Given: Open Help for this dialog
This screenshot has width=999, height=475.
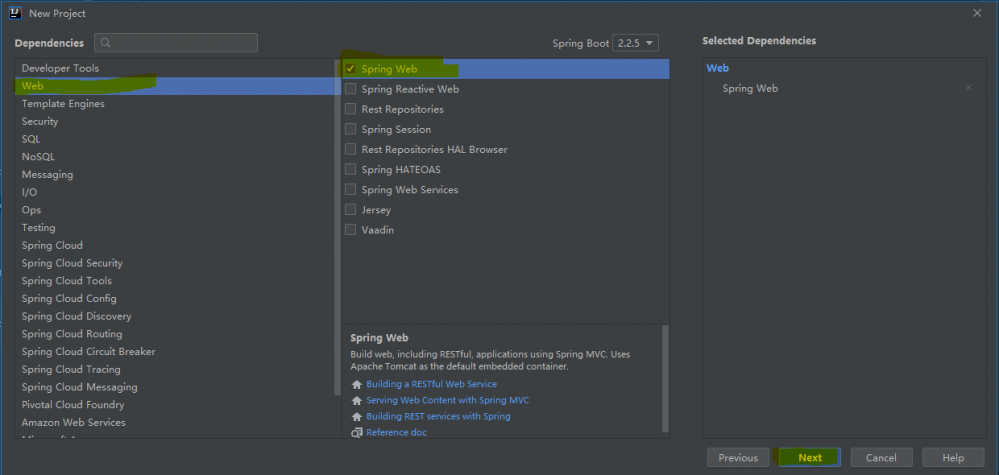Looking at the screenshot, I should 953,457.
